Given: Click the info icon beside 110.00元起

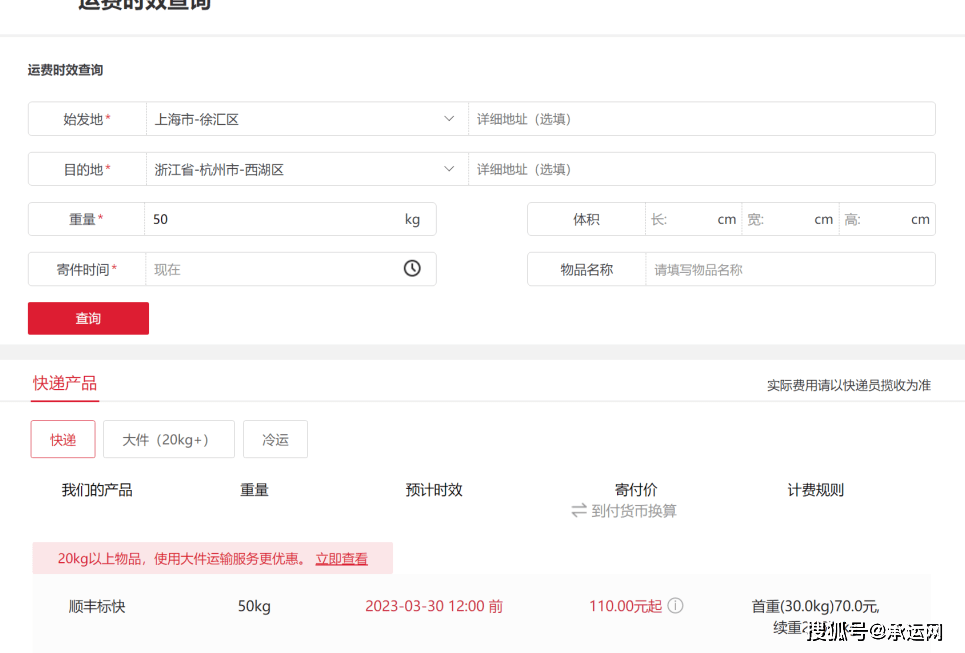Looking at the screenshot, I should pyautogui.click(x=676, y=606).
